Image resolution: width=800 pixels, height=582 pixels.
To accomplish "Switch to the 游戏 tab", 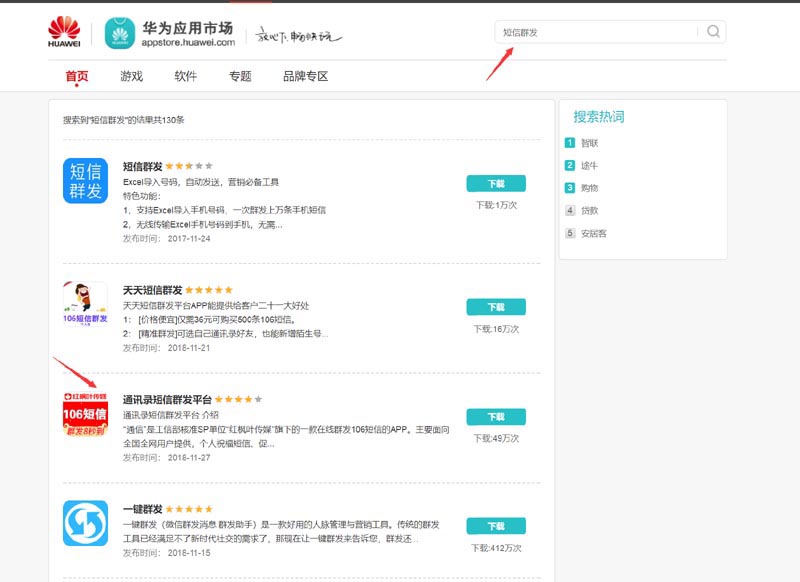I will coord(131,76).
